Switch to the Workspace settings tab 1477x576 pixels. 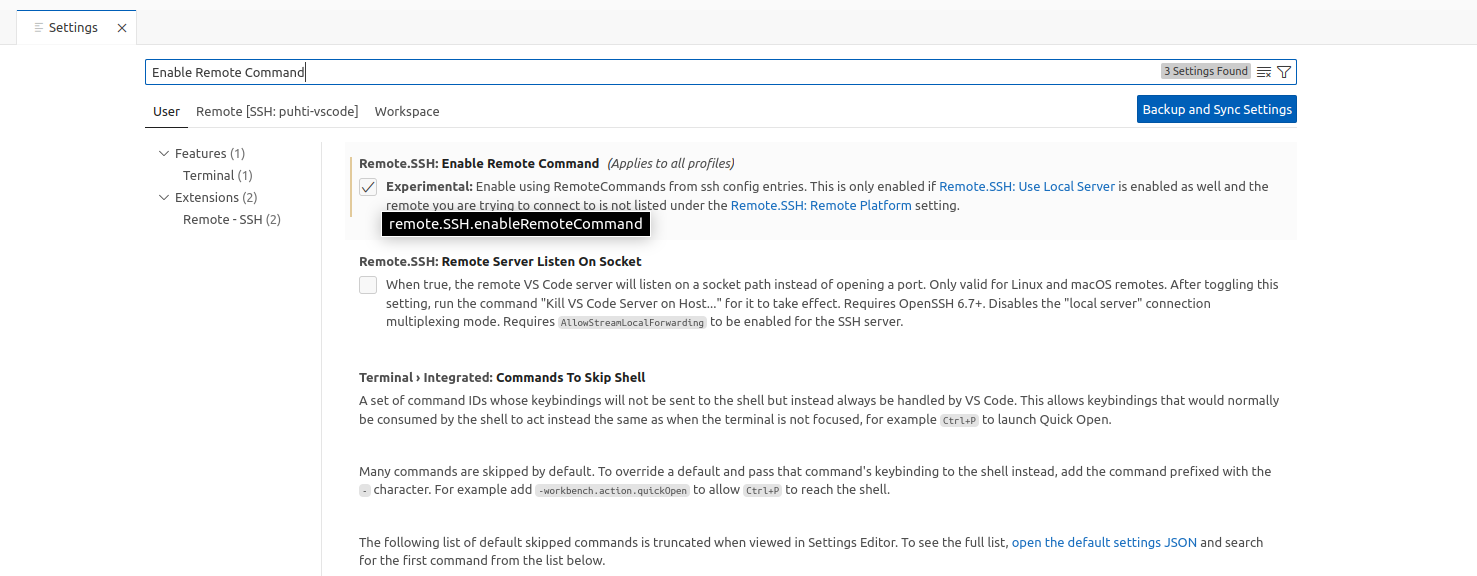pyautogui.click(x=407, y=111)
